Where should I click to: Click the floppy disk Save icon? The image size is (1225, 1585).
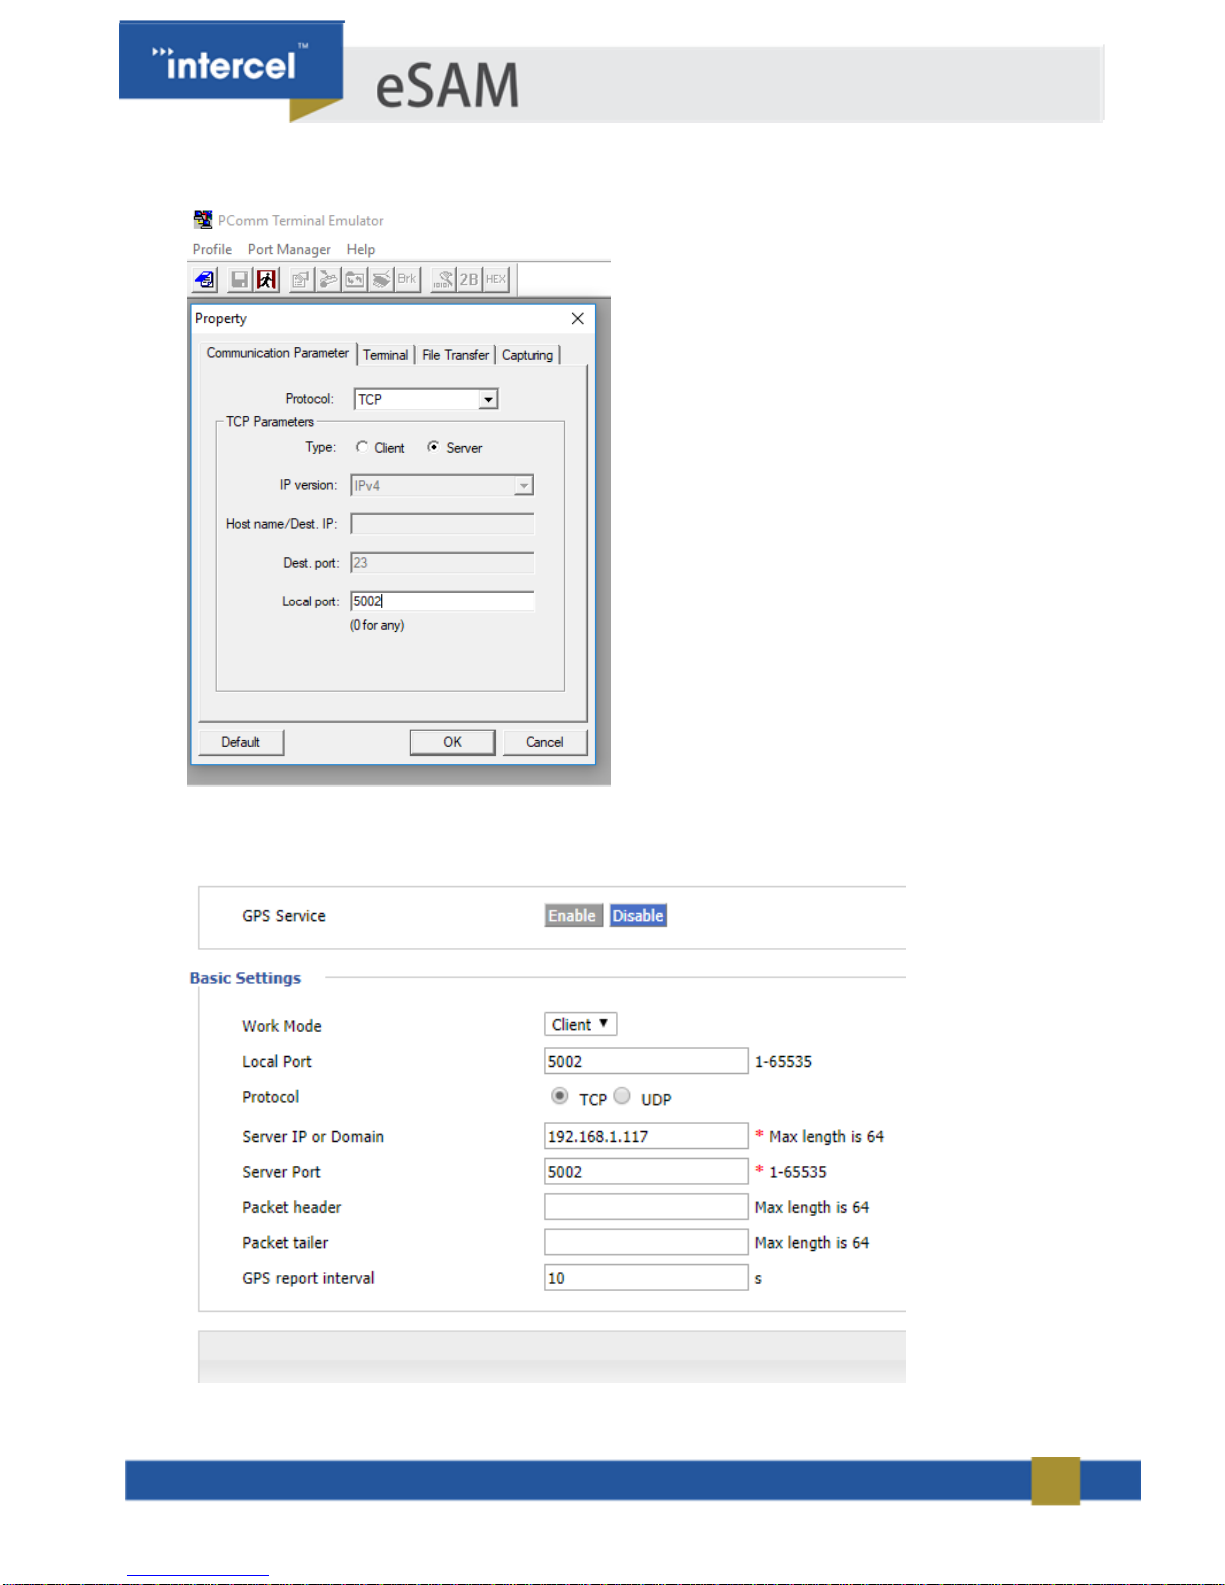click(239, 280)
